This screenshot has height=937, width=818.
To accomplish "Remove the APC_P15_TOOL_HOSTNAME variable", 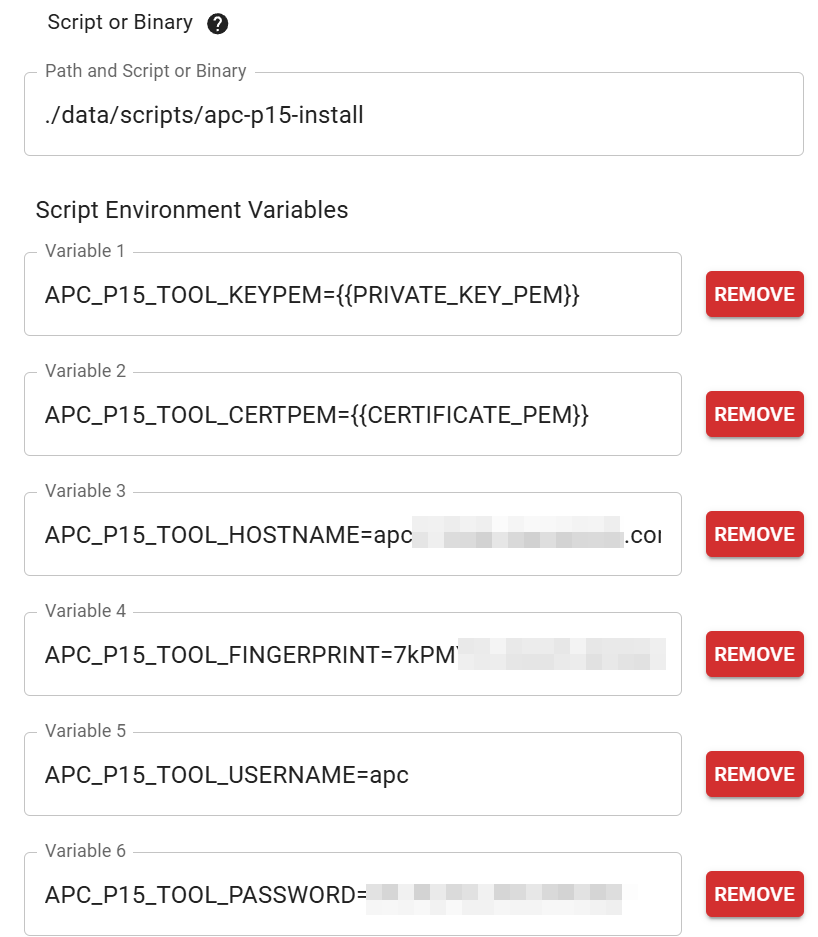I will 754,534.
